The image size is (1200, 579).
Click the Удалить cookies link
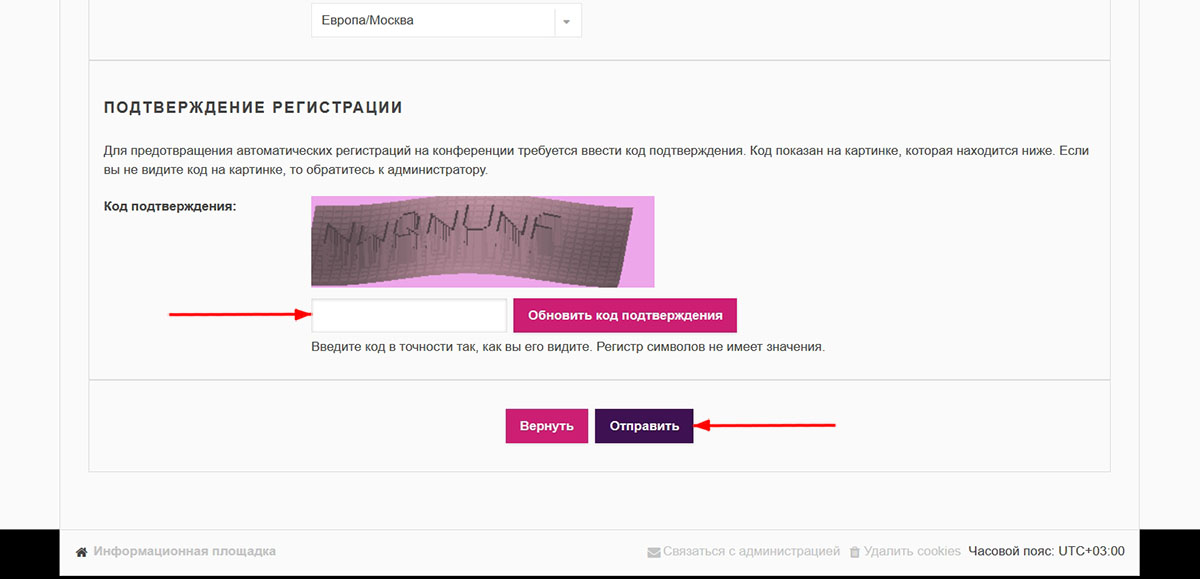pos(912,551)
